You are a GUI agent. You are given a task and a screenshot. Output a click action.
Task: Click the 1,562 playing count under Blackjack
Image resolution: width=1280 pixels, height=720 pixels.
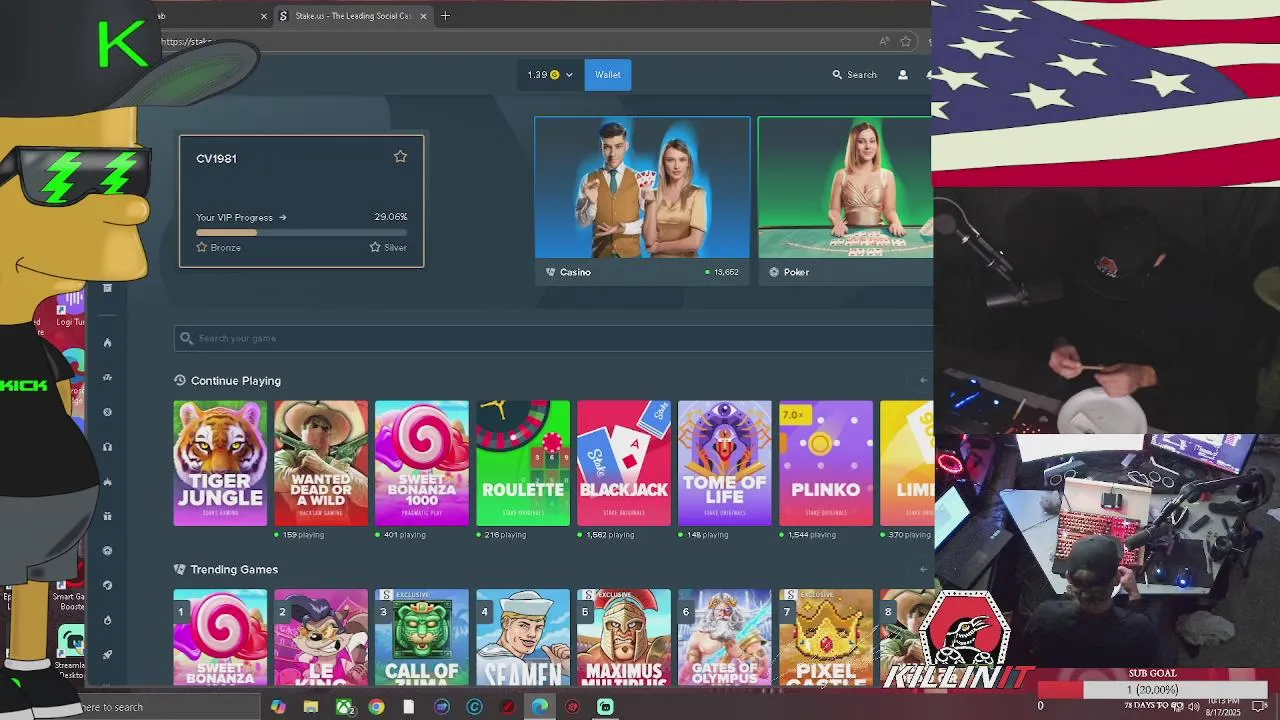(610, 535)
